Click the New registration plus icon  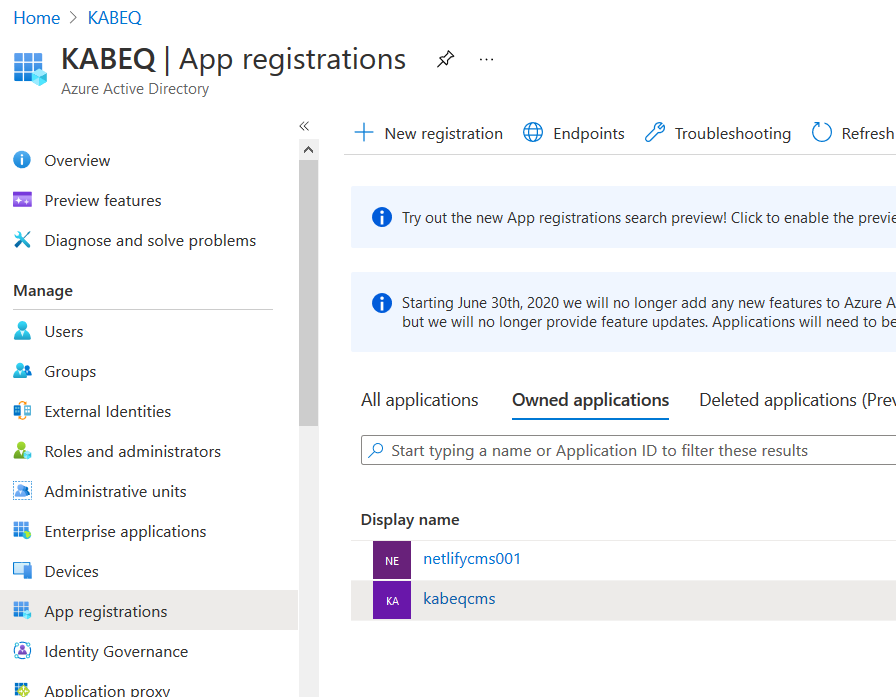364,133
